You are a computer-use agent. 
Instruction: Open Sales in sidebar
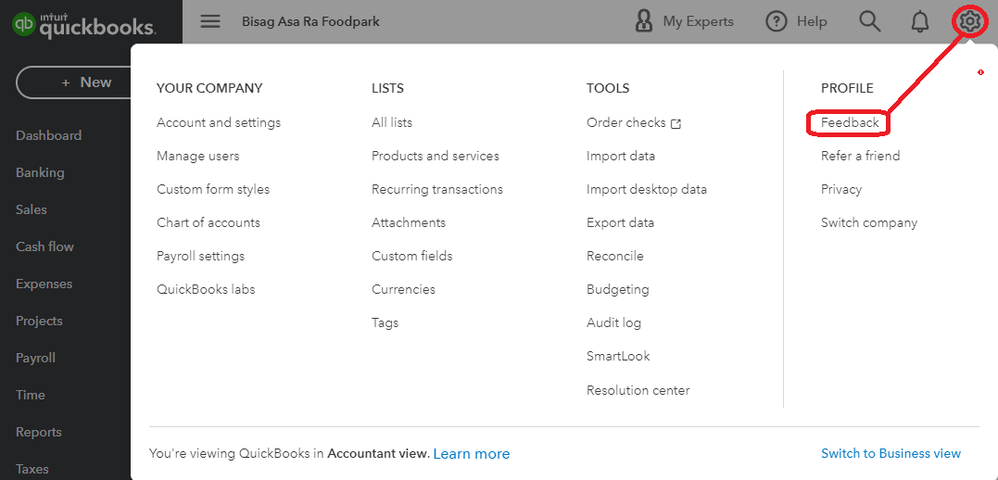click(x=31, y=209)
